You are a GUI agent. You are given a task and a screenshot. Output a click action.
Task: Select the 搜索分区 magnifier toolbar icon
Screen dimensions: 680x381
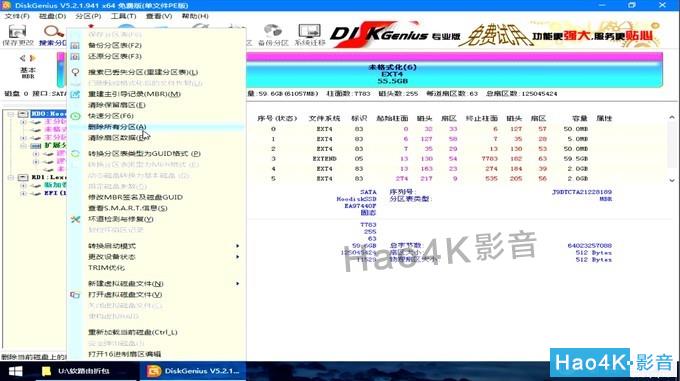pyautogui.click(x=52, y=36)
